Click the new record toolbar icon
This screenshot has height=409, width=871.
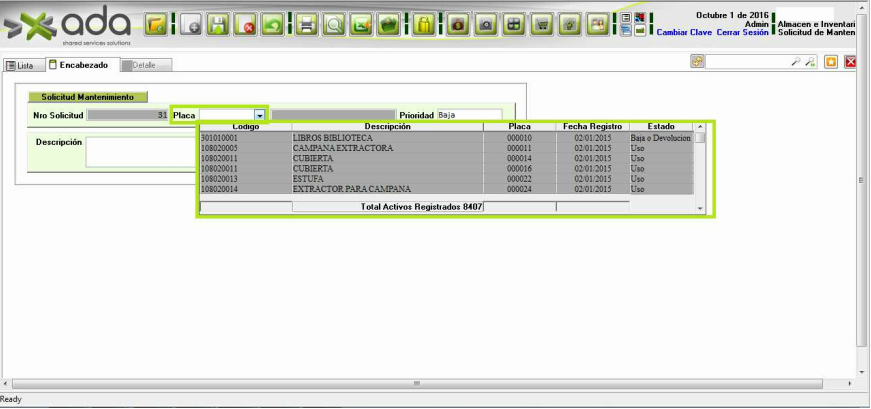(190, 25)
